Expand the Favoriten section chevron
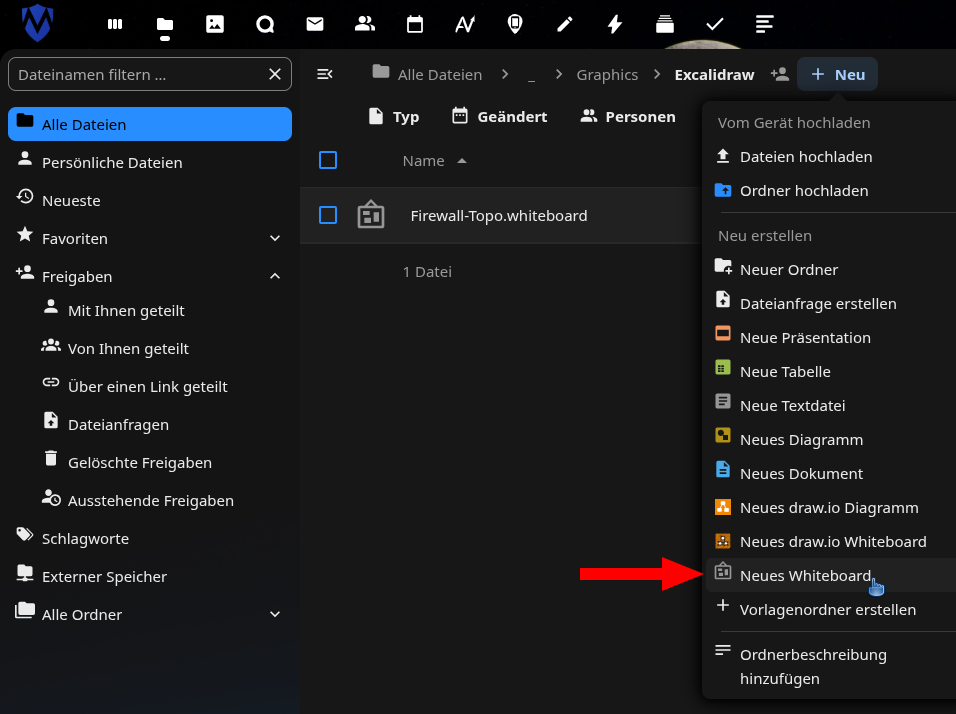 click(x=275, y=238)
